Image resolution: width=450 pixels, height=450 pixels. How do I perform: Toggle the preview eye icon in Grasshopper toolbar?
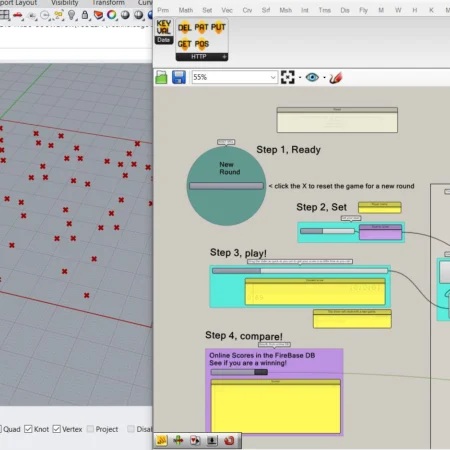coord(312,77)
